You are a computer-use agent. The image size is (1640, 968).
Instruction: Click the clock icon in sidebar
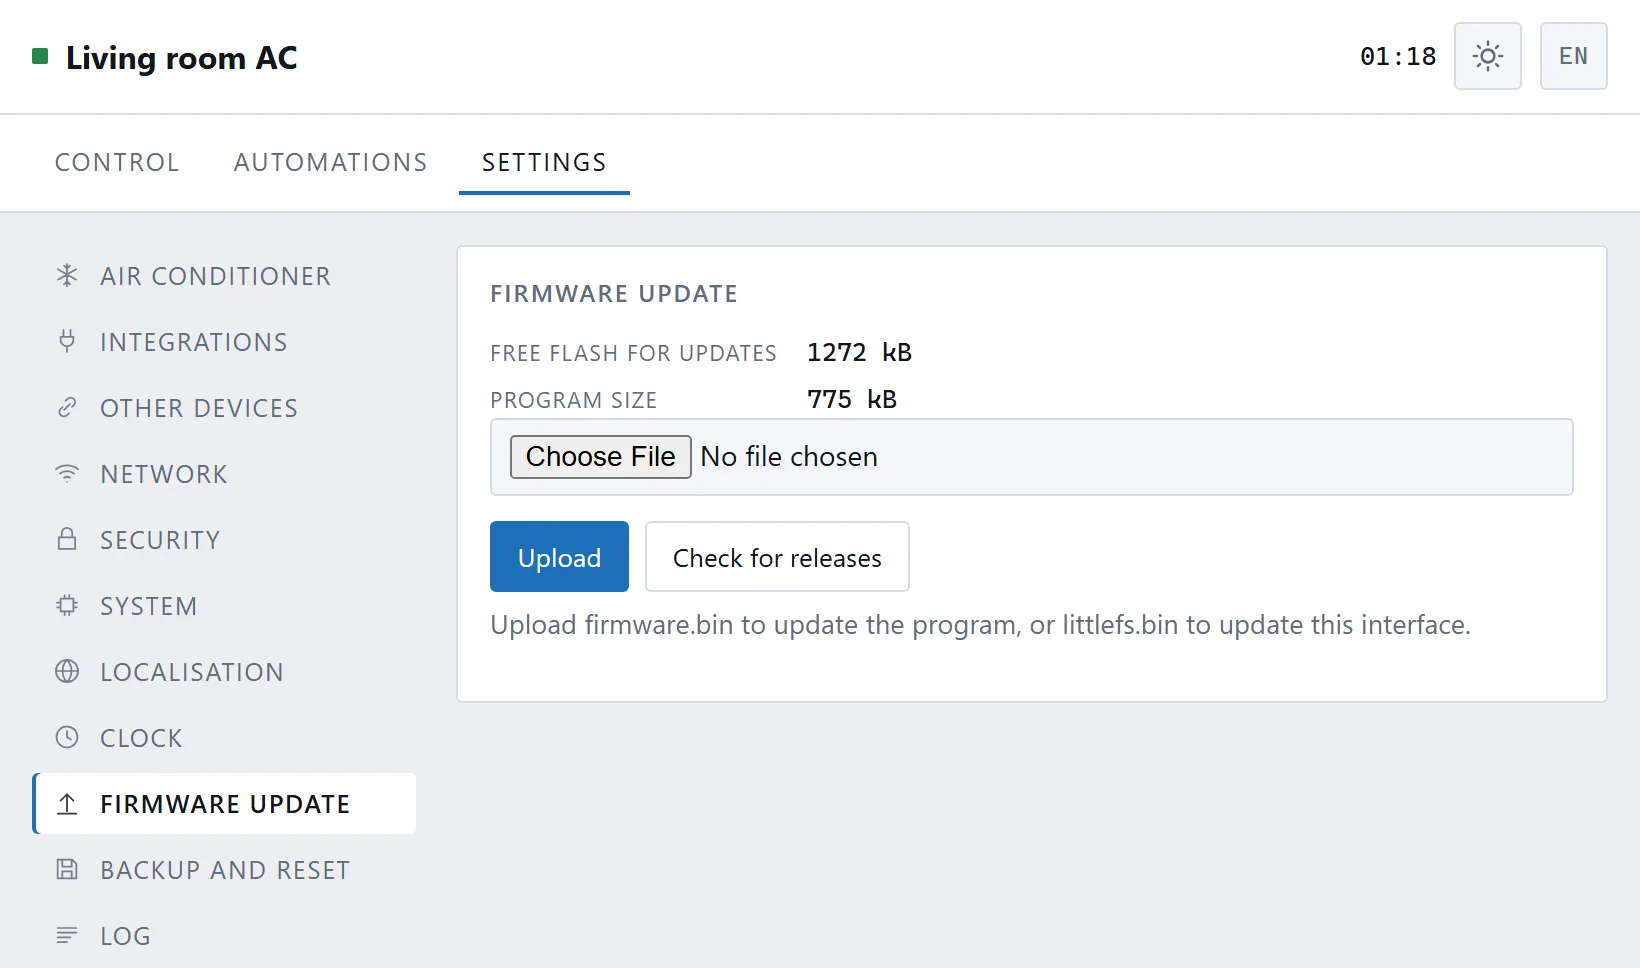(67, 737)
